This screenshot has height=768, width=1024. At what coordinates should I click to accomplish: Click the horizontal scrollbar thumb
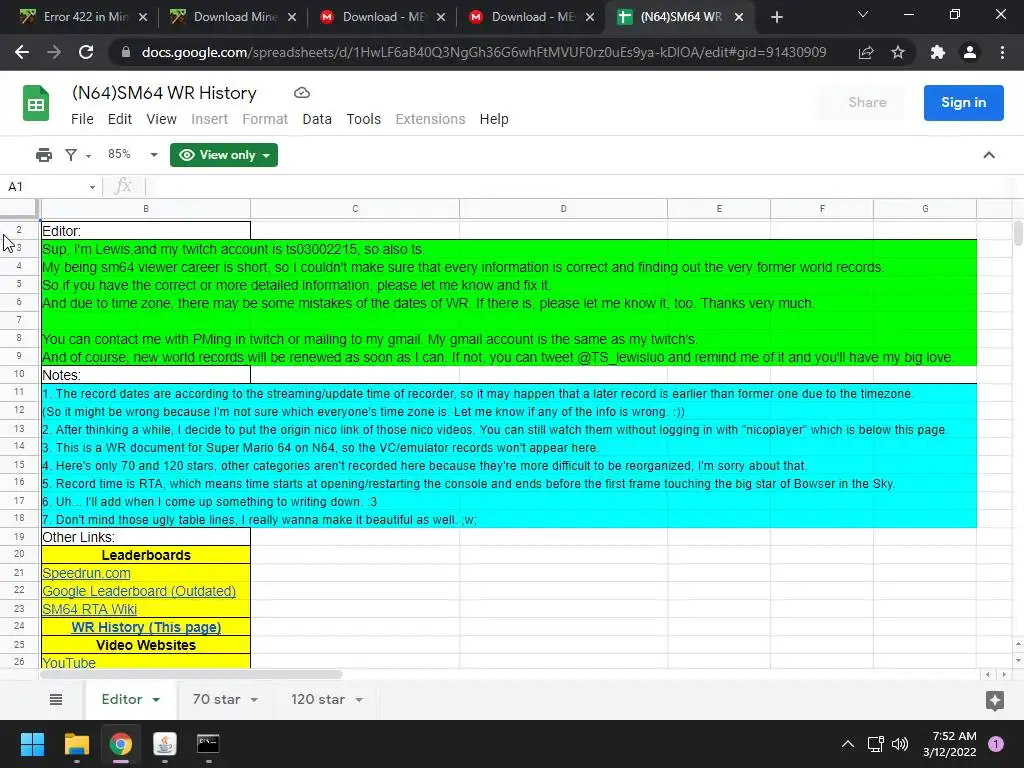coord(191,674)
